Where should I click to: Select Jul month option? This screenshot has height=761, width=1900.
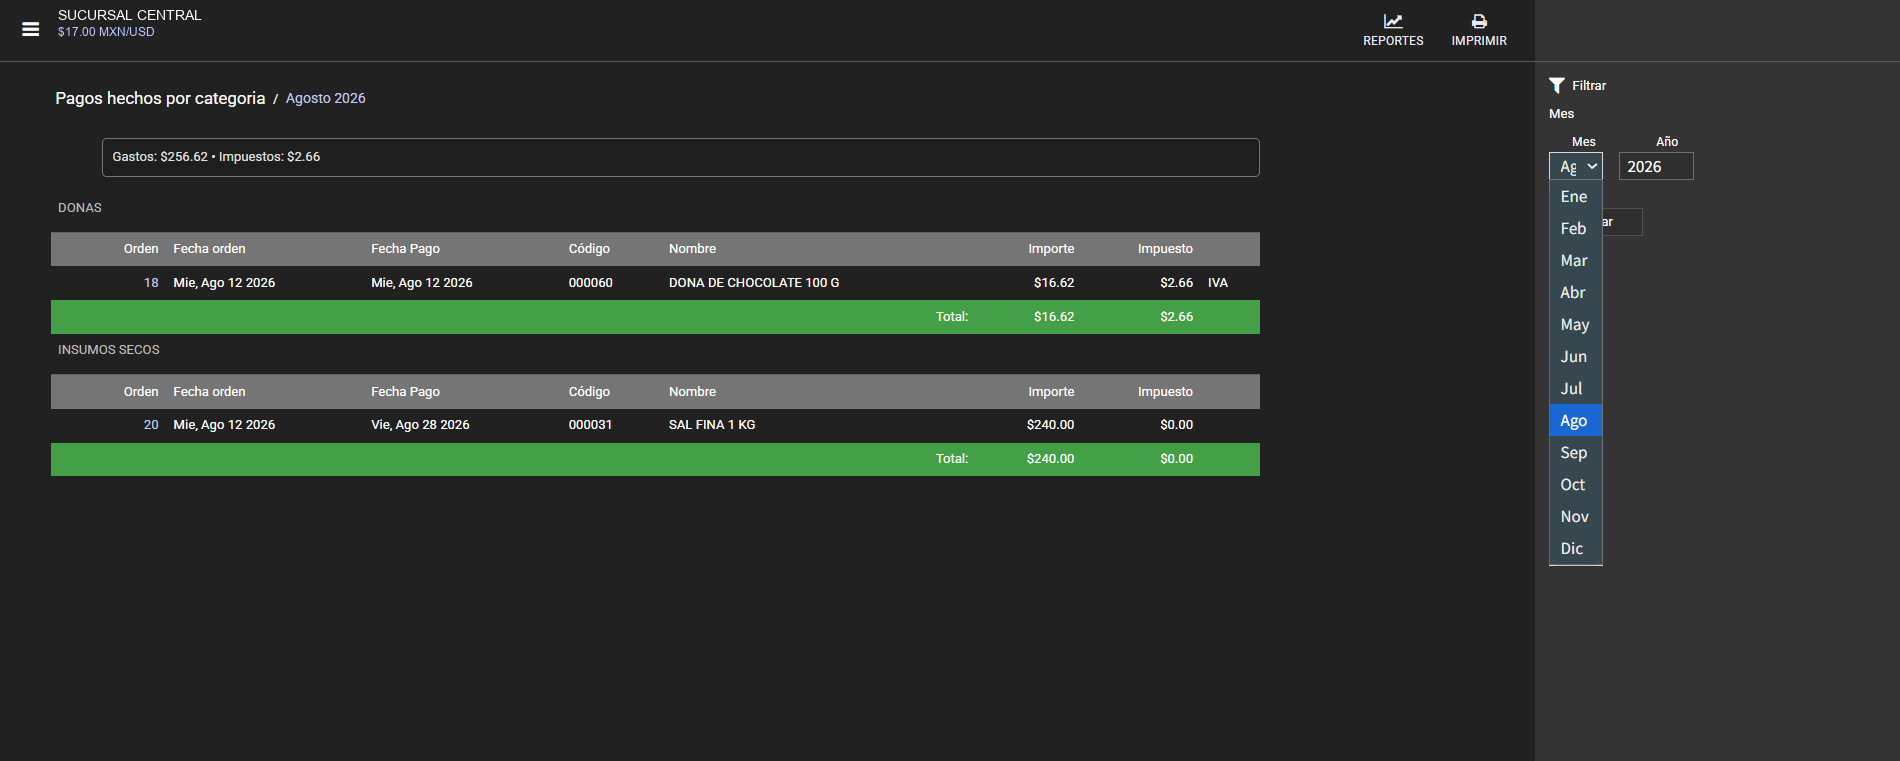[1576, 389]
